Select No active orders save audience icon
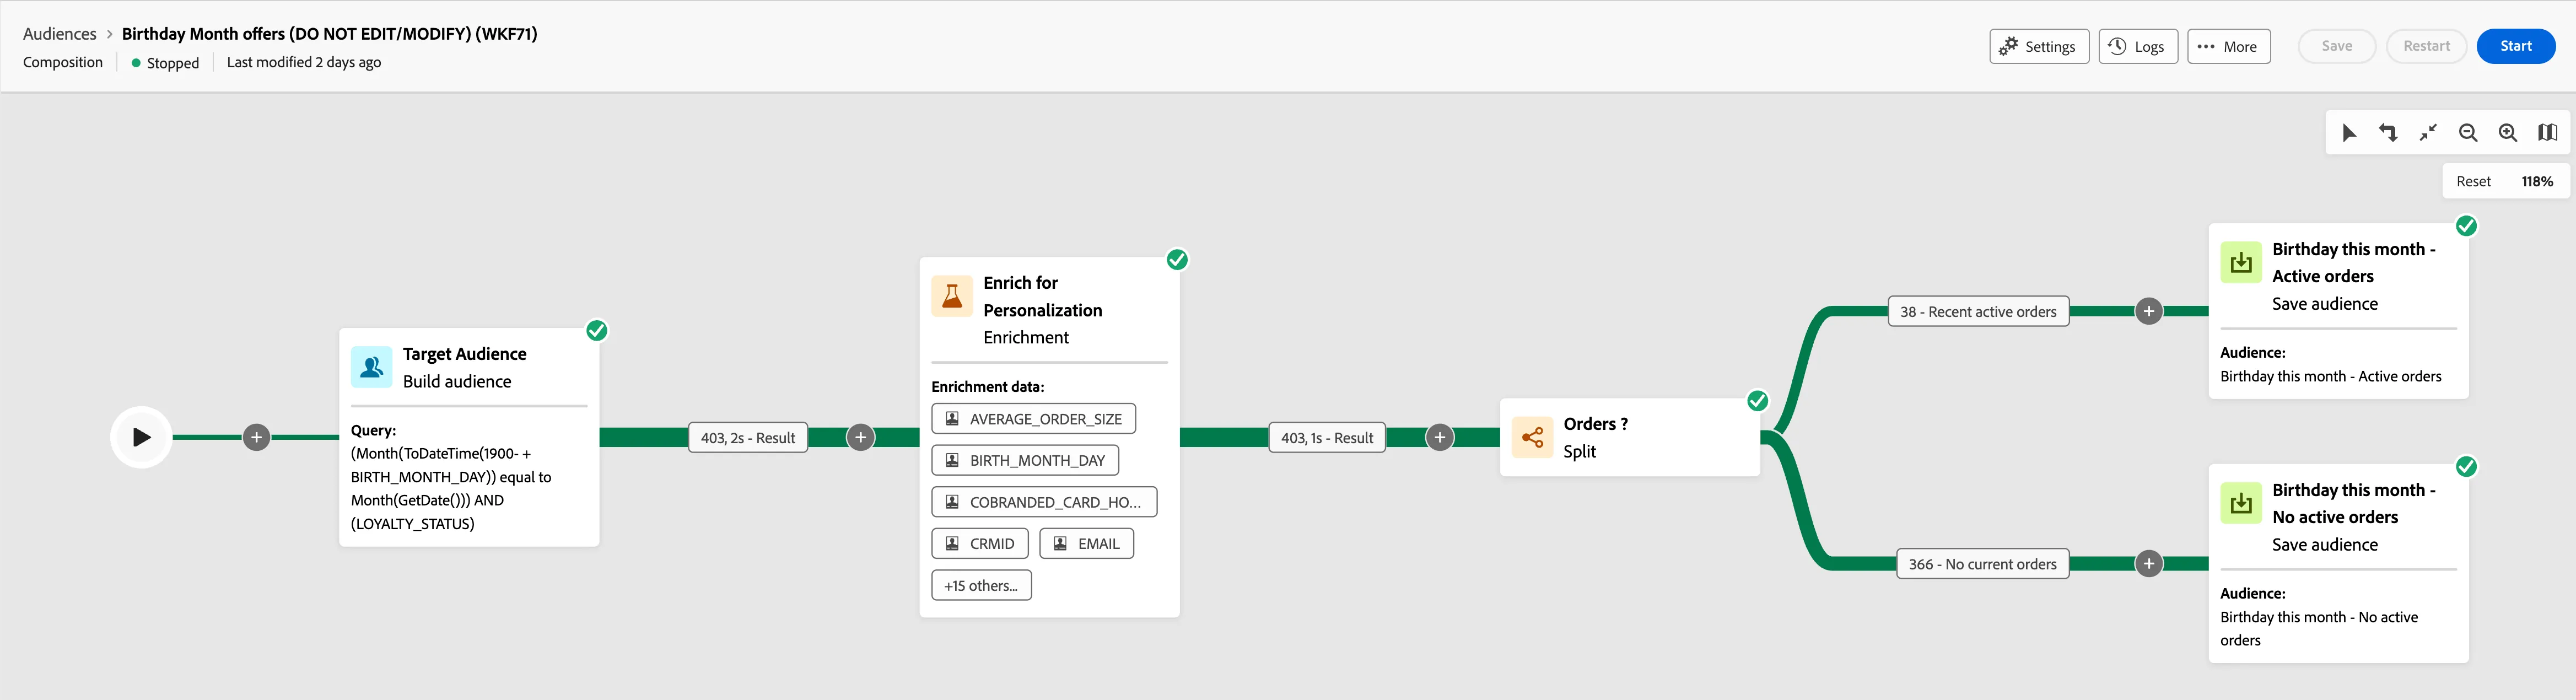The height and width of the screenshot is (700, 2576). click(2241, 503)
